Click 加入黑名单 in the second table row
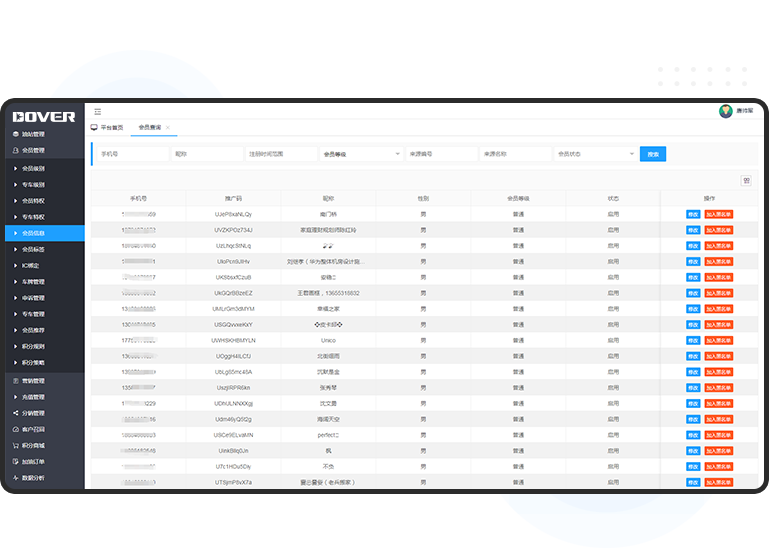The image size is (770, 556). pyautogui.click(x=719, y=230)
